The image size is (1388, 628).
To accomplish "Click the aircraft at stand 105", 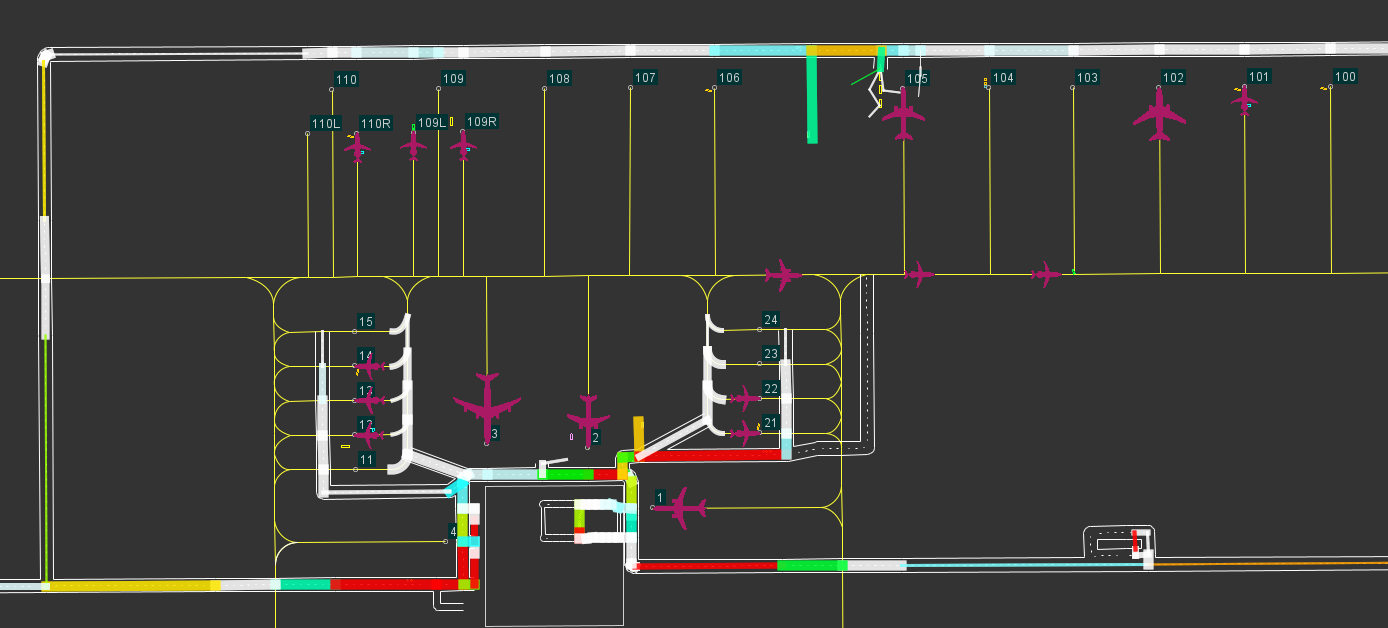I will coord(903,115).
